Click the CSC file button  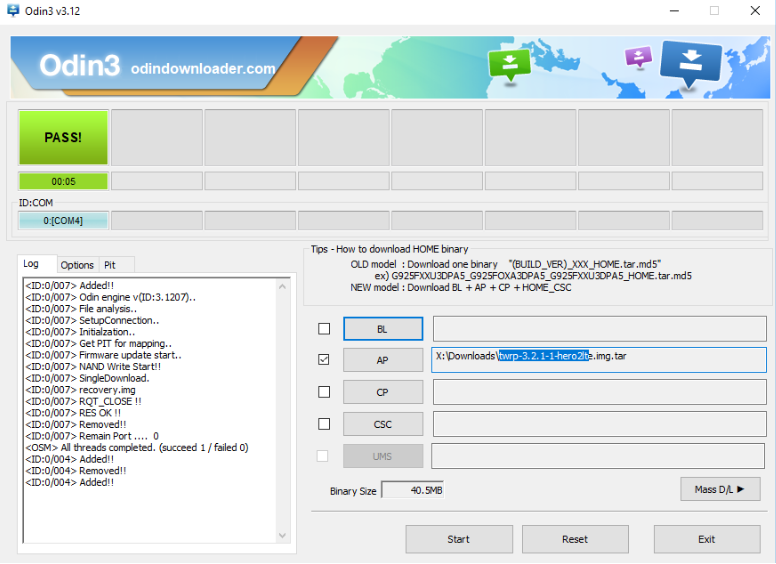383,424
